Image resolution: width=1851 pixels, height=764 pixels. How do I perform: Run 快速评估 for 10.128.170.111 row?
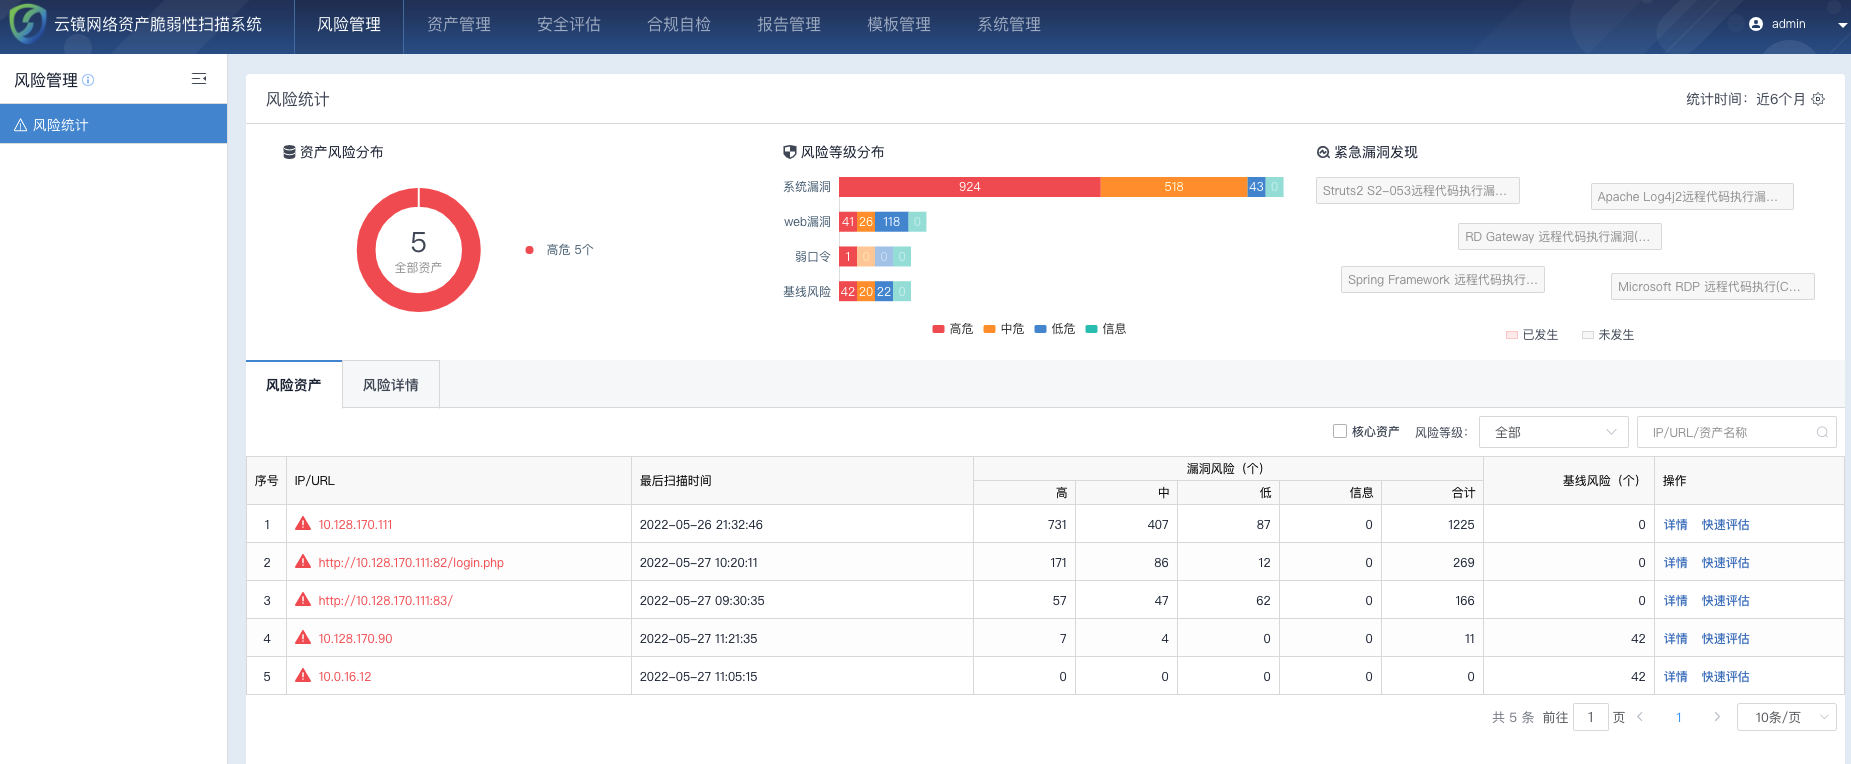coord(1726,525)
